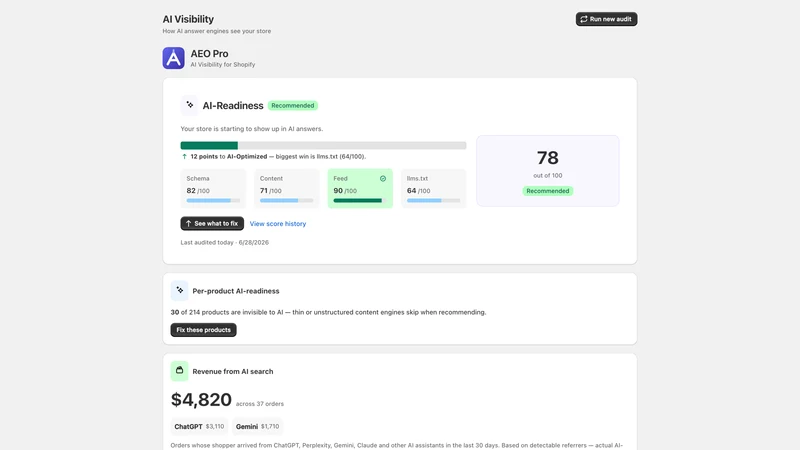Click the AI Visibility page title

(188, 19)
